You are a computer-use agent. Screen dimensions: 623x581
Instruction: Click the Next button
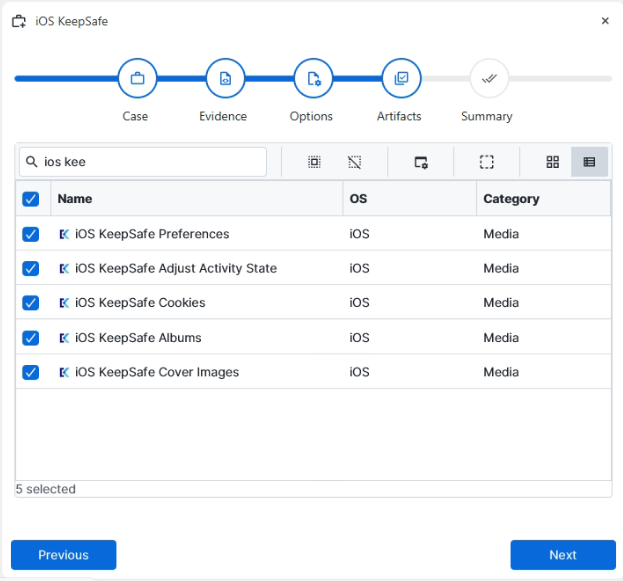coord(563,555)
